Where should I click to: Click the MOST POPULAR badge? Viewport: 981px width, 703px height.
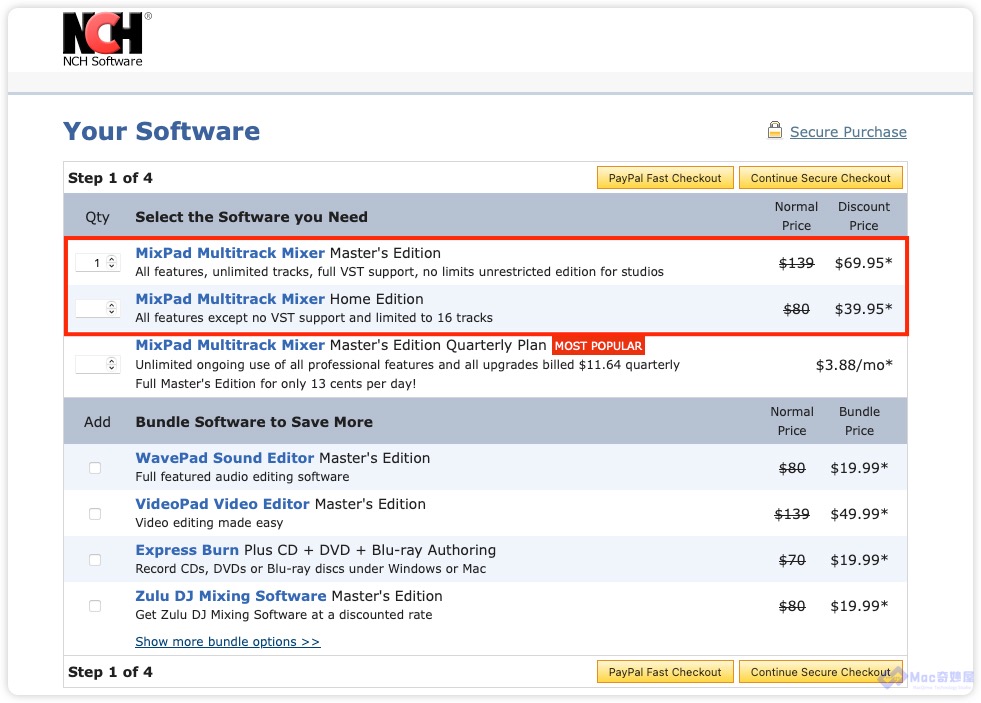coord(598,346)
